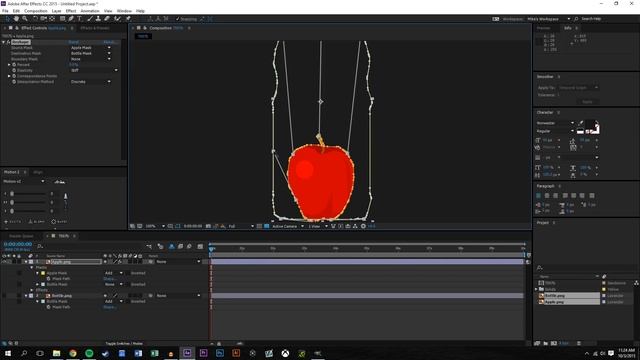Toggle visibility eye of Apple.png layer
This screenshot has height=360, width=640.
(x=4, y=262)
